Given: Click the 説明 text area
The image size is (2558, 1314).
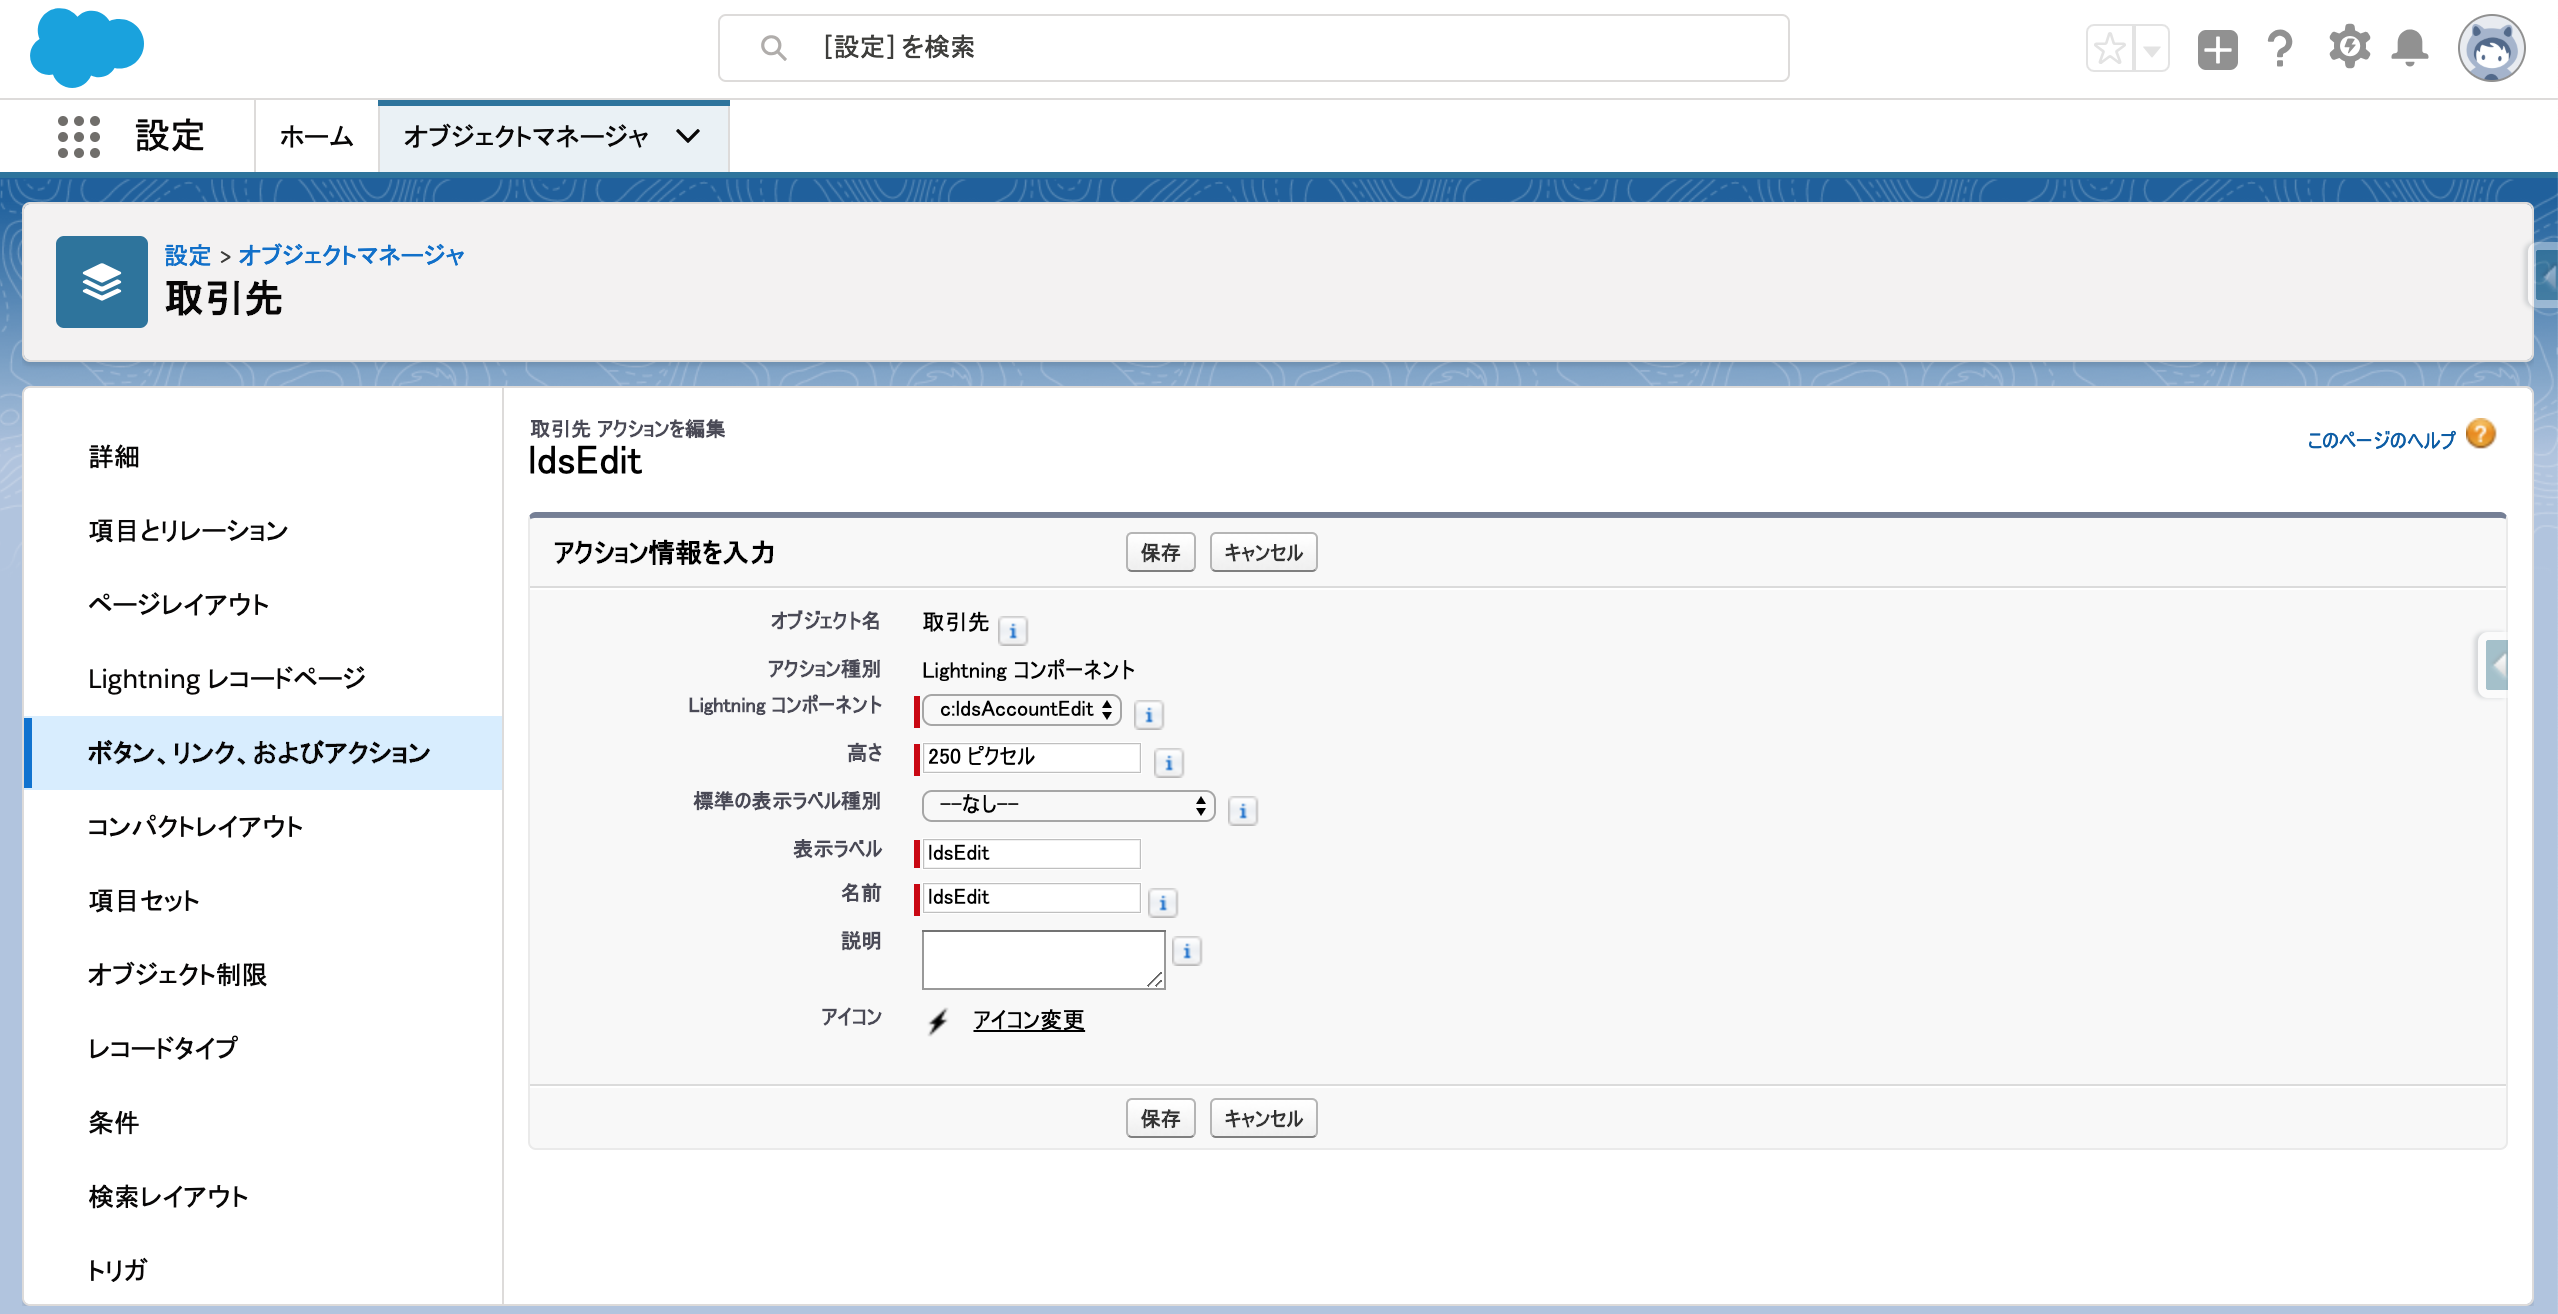Looking at the screenshot, I should [1044, 960].
